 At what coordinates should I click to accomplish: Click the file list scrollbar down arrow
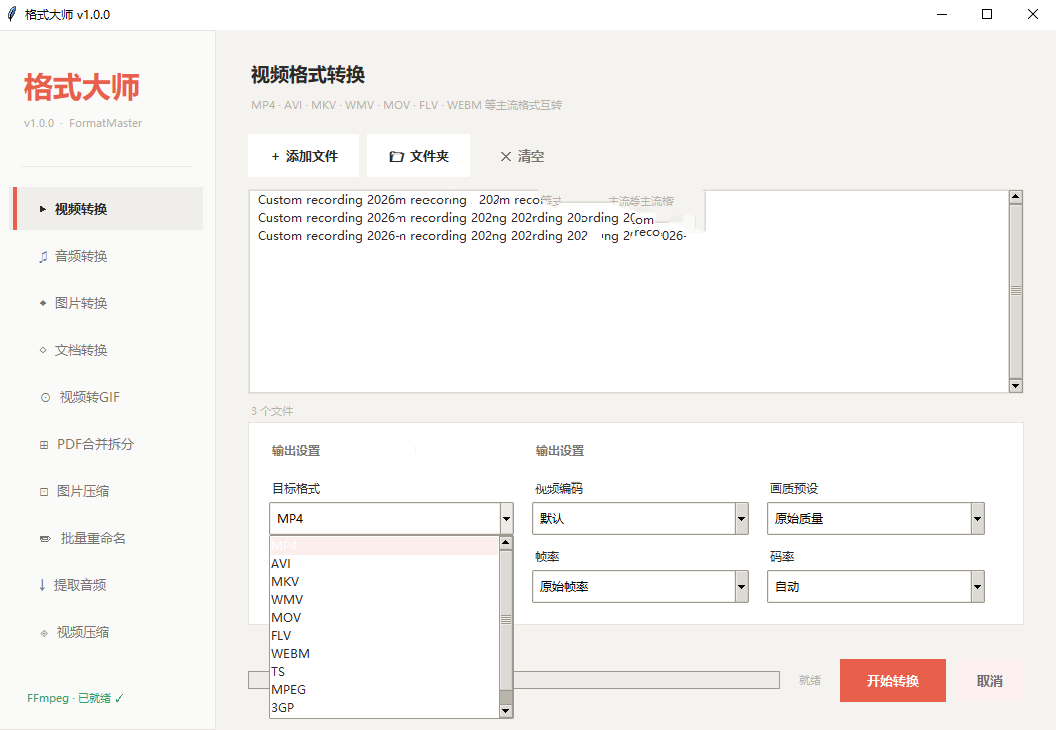click(1016, 386)
